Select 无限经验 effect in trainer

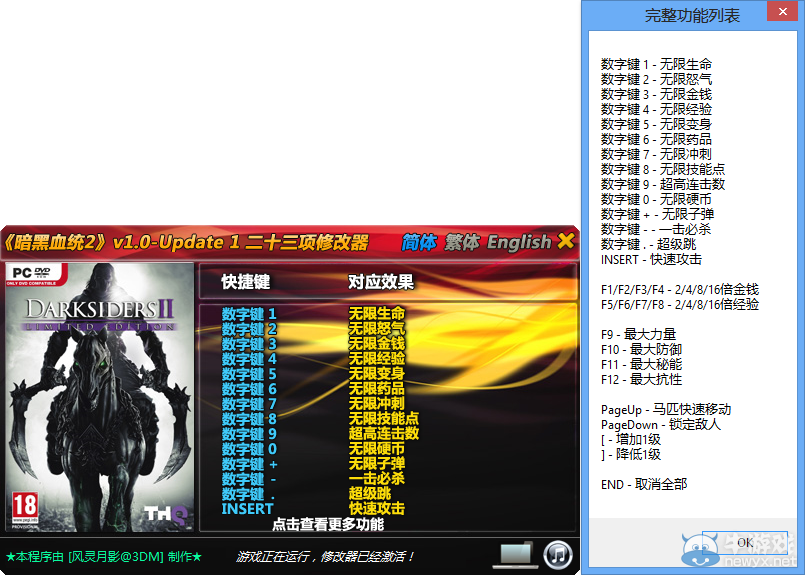pyautogui.click(x=377, y=358)
